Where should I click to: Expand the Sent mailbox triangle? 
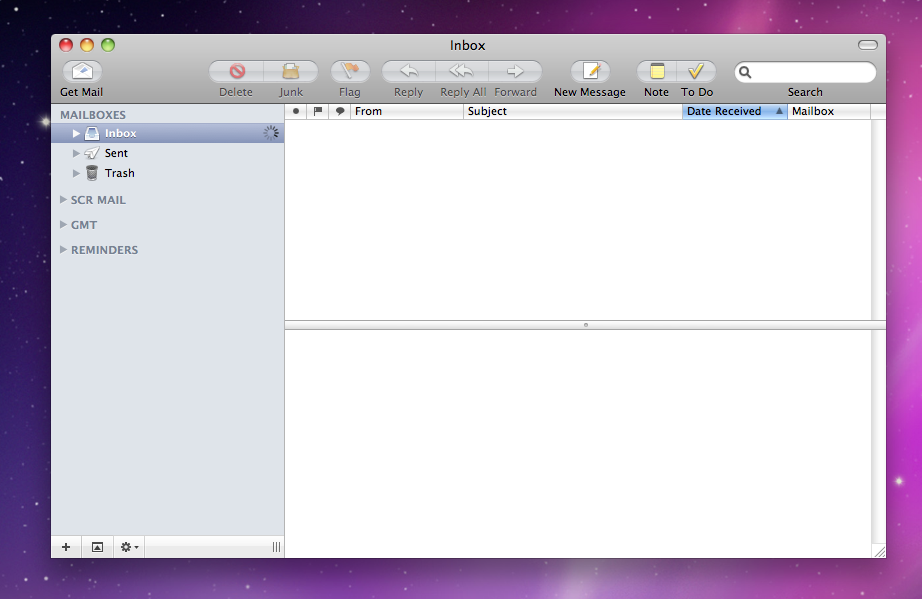tap(77, 153)
